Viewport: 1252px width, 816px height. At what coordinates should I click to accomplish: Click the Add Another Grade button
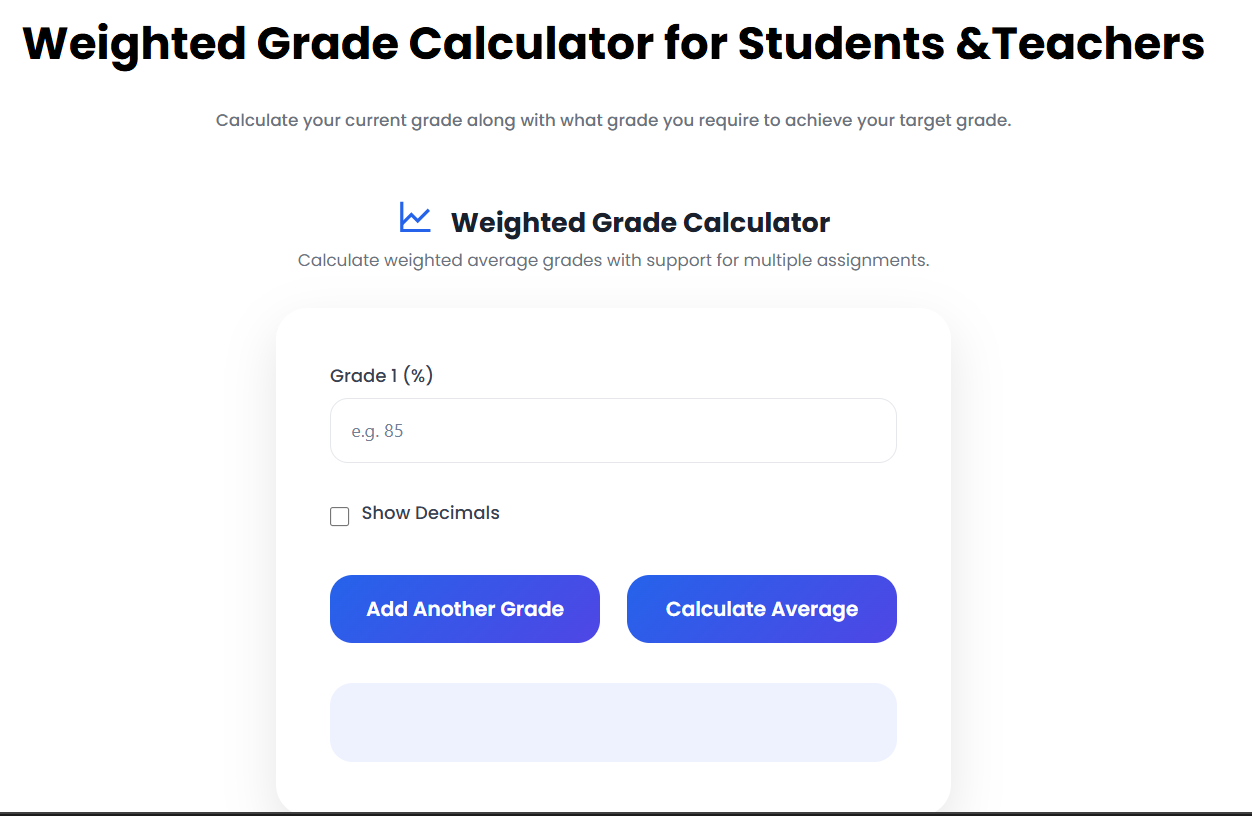point(464,609)
